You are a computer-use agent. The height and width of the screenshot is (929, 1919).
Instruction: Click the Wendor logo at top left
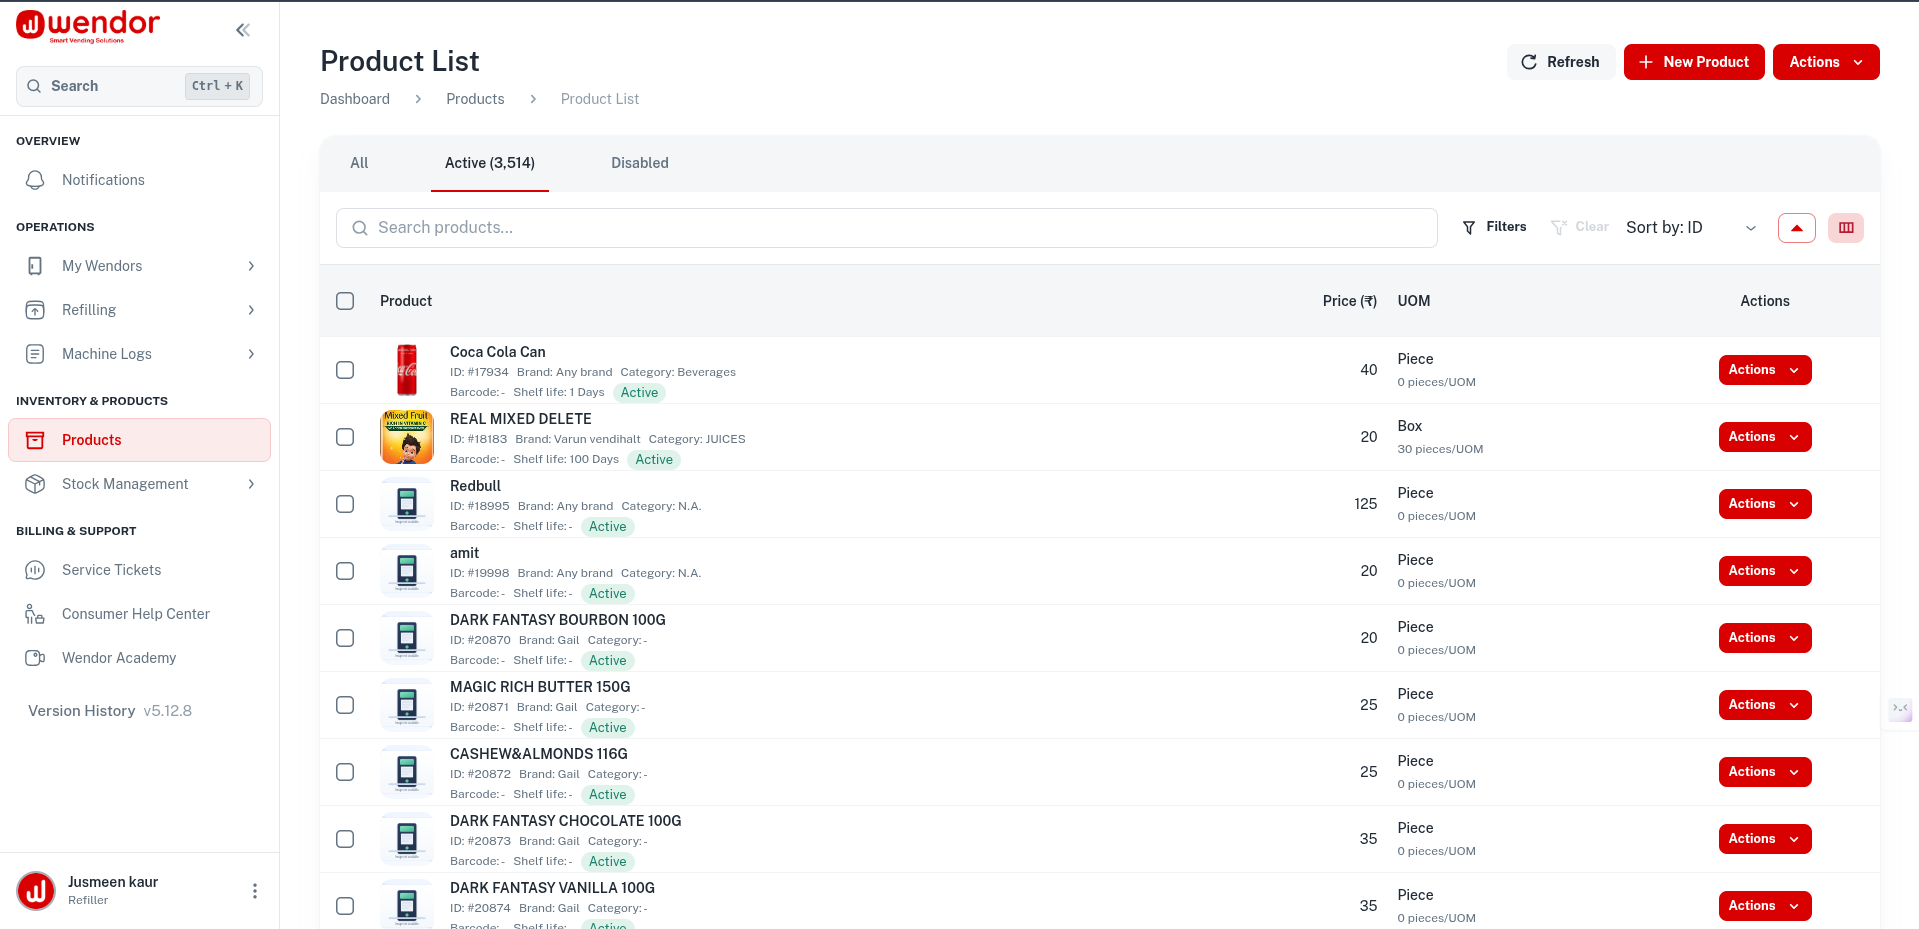(88, 26)
